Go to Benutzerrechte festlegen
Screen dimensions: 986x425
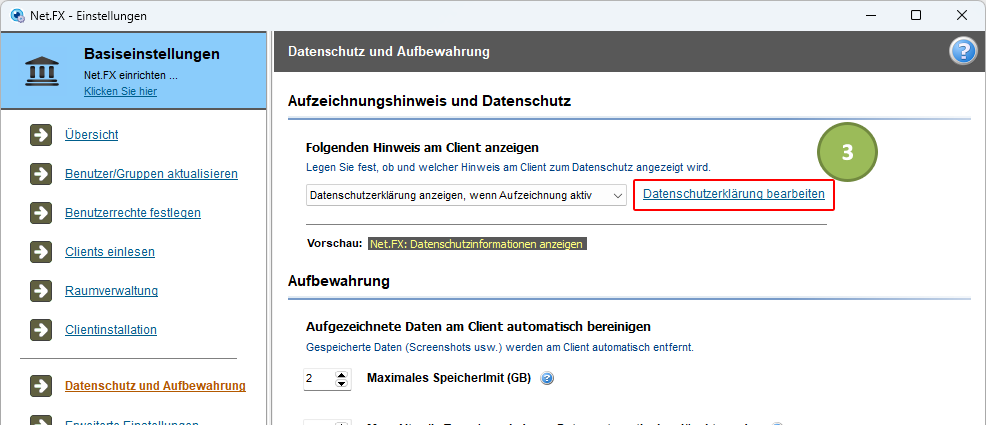133,212
